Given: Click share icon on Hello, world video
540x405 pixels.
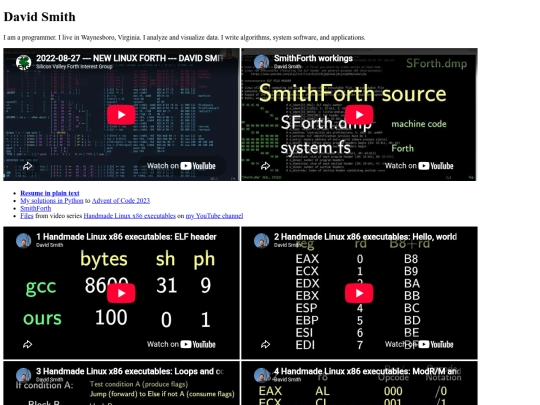Looking at the screenshot, I should tap(266, 344).
